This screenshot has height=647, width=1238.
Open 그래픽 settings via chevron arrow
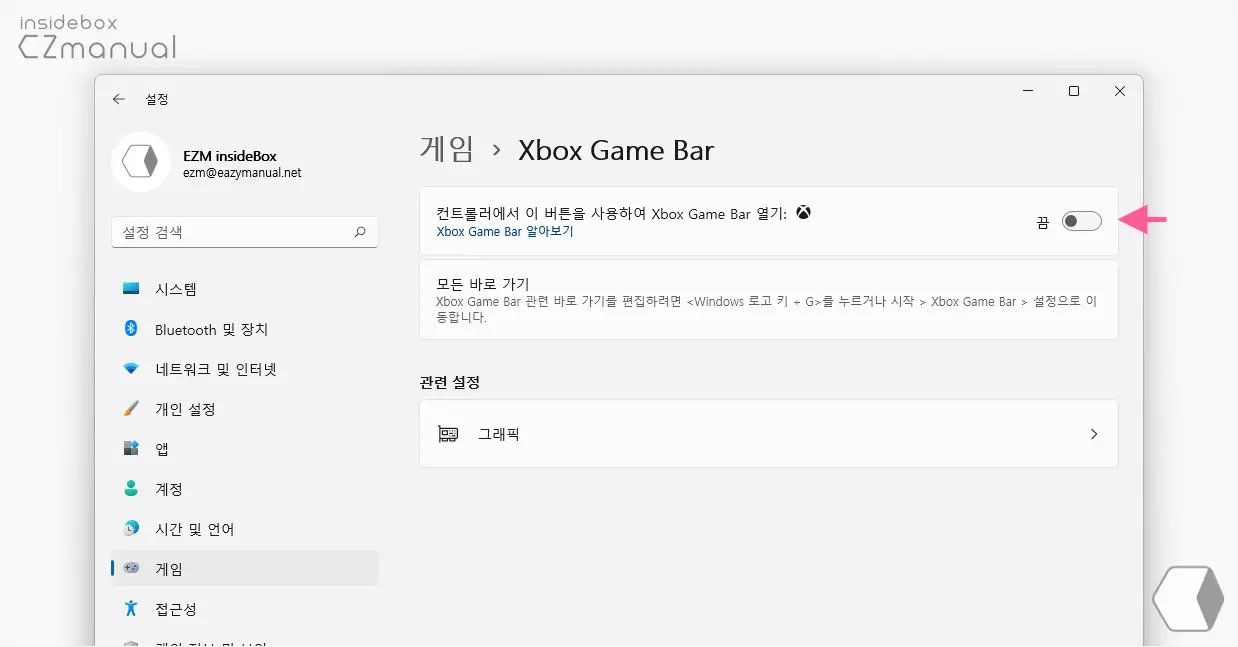(x=1094, y=434)
